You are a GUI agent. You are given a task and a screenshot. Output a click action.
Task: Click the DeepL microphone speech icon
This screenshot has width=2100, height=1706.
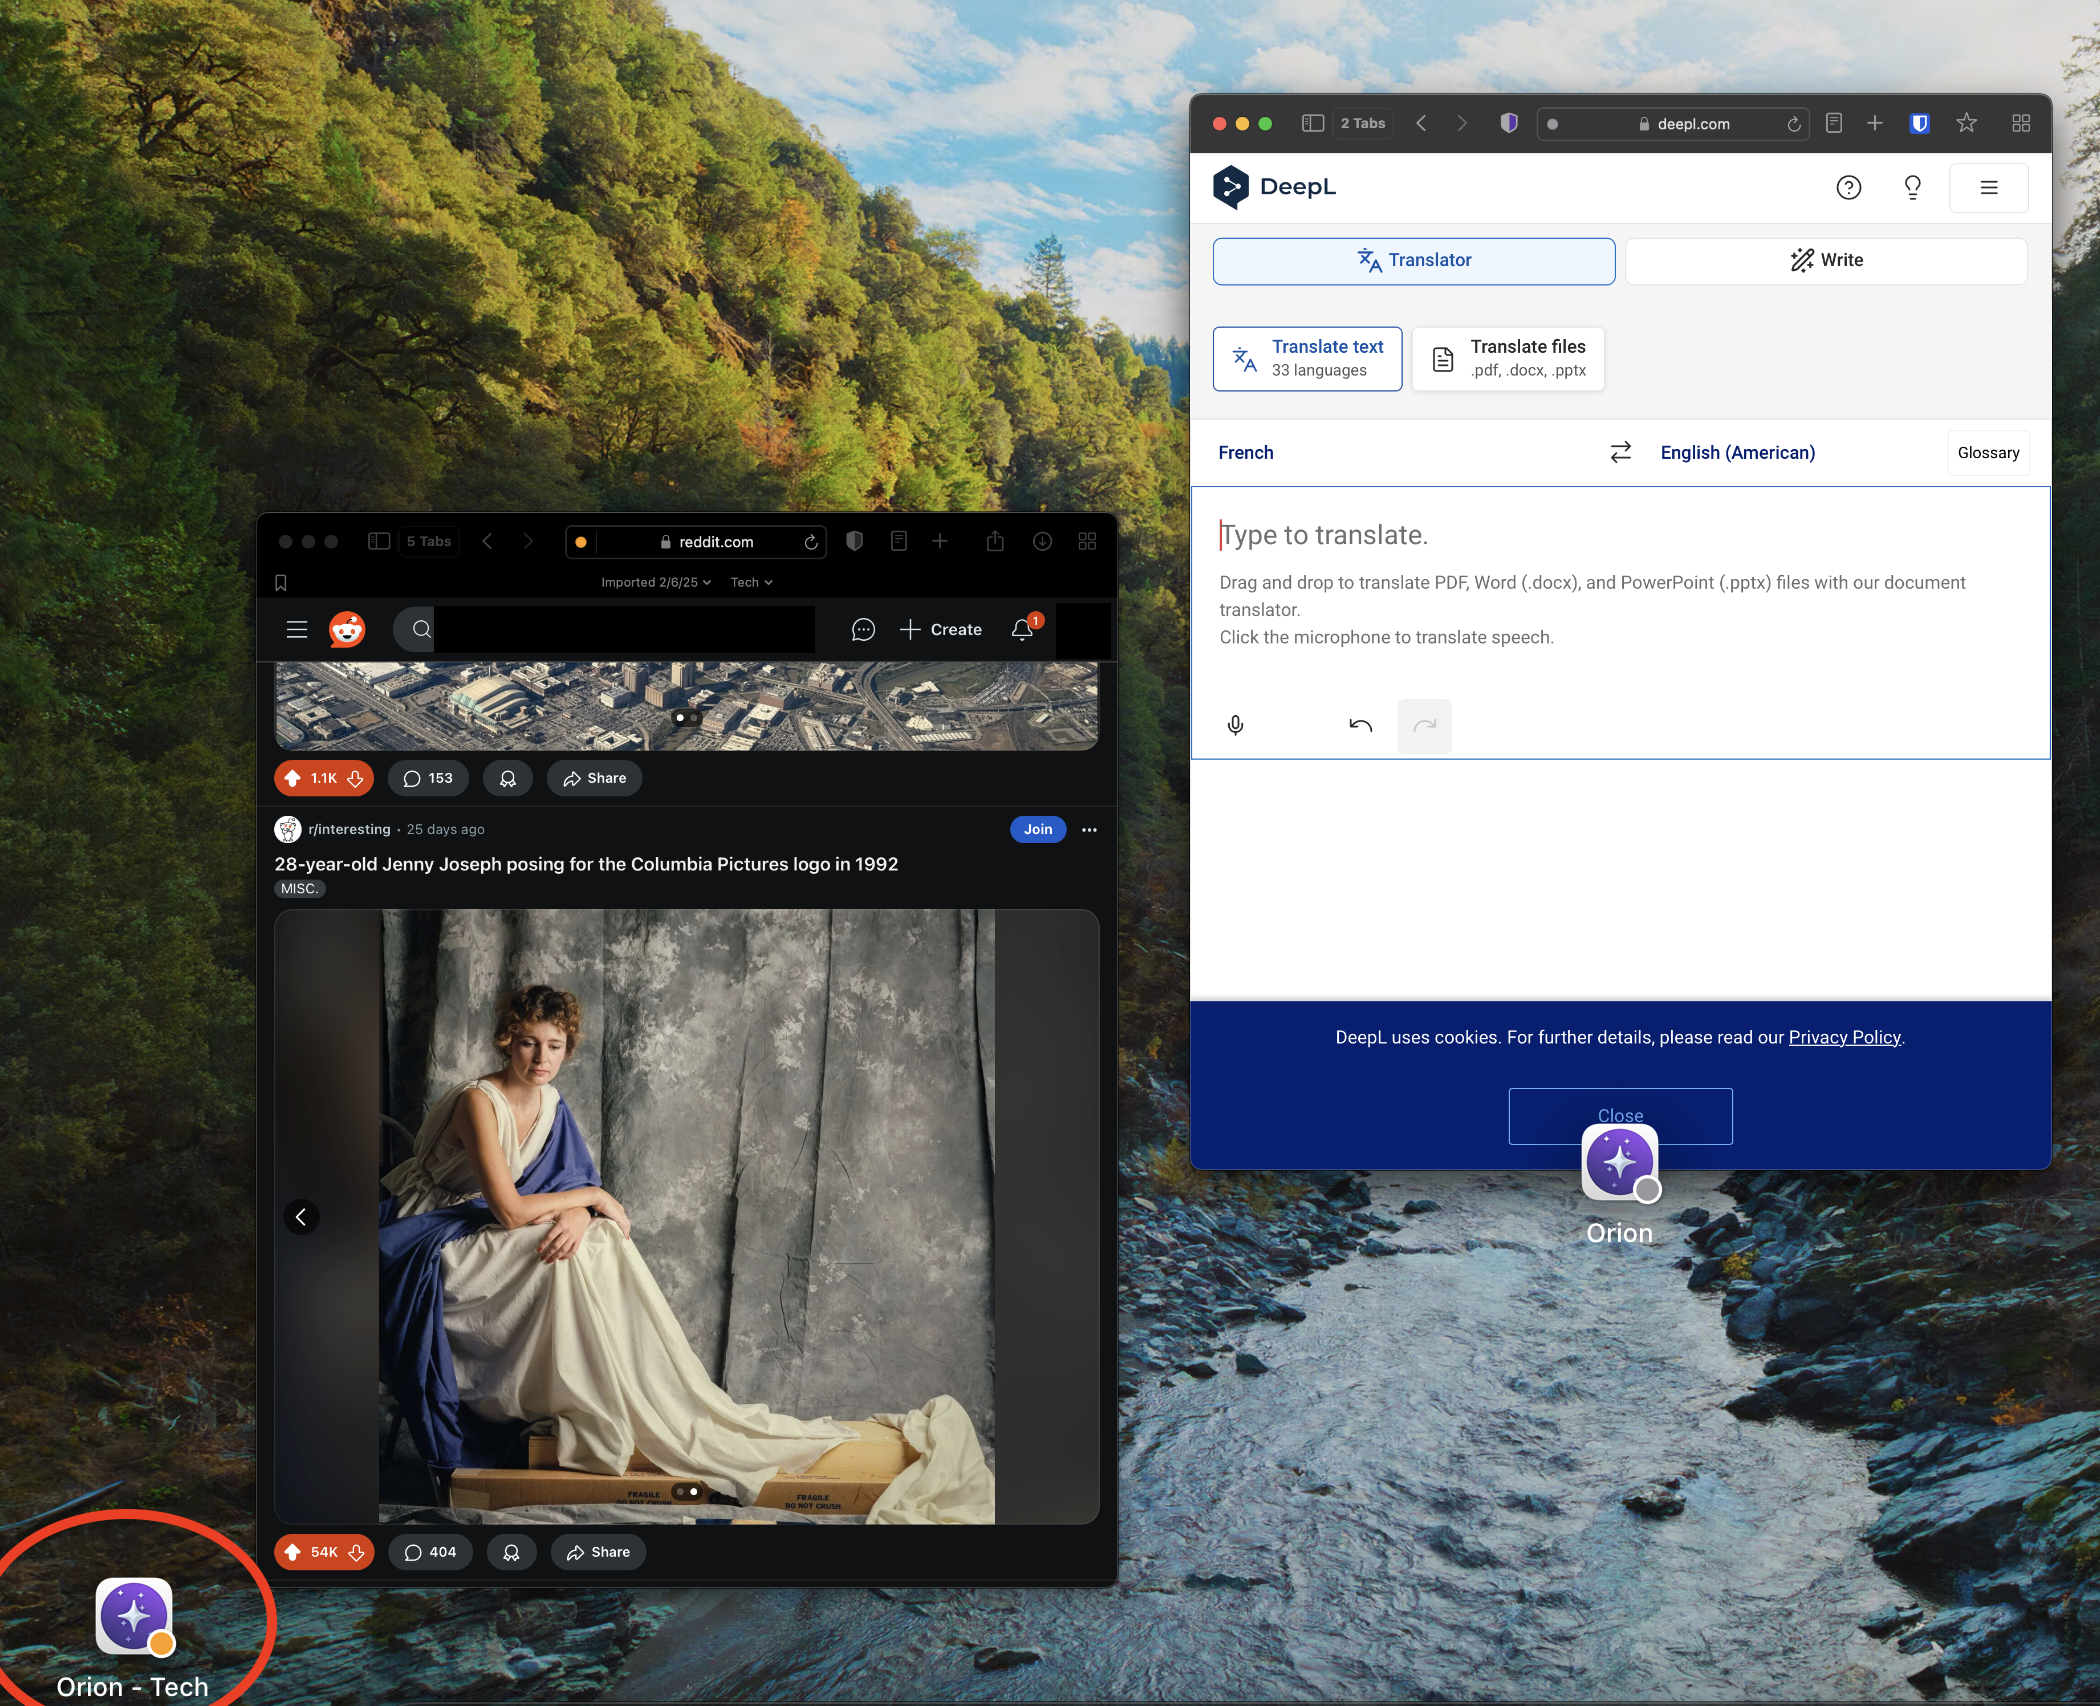pyautogui.click(x=1235, y=725)
